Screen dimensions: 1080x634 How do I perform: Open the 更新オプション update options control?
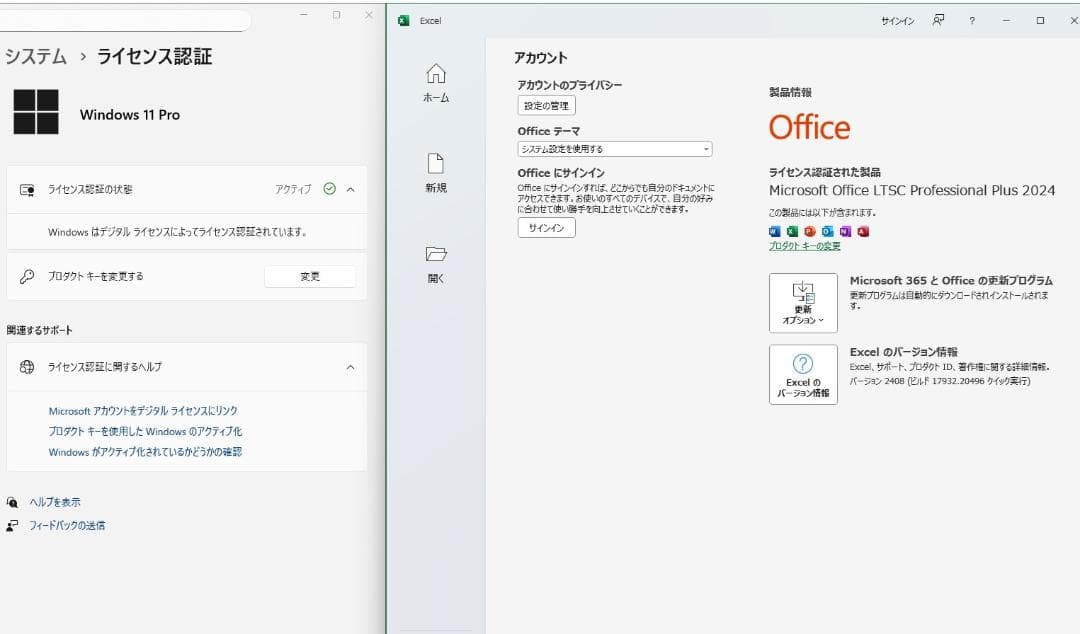802,303
